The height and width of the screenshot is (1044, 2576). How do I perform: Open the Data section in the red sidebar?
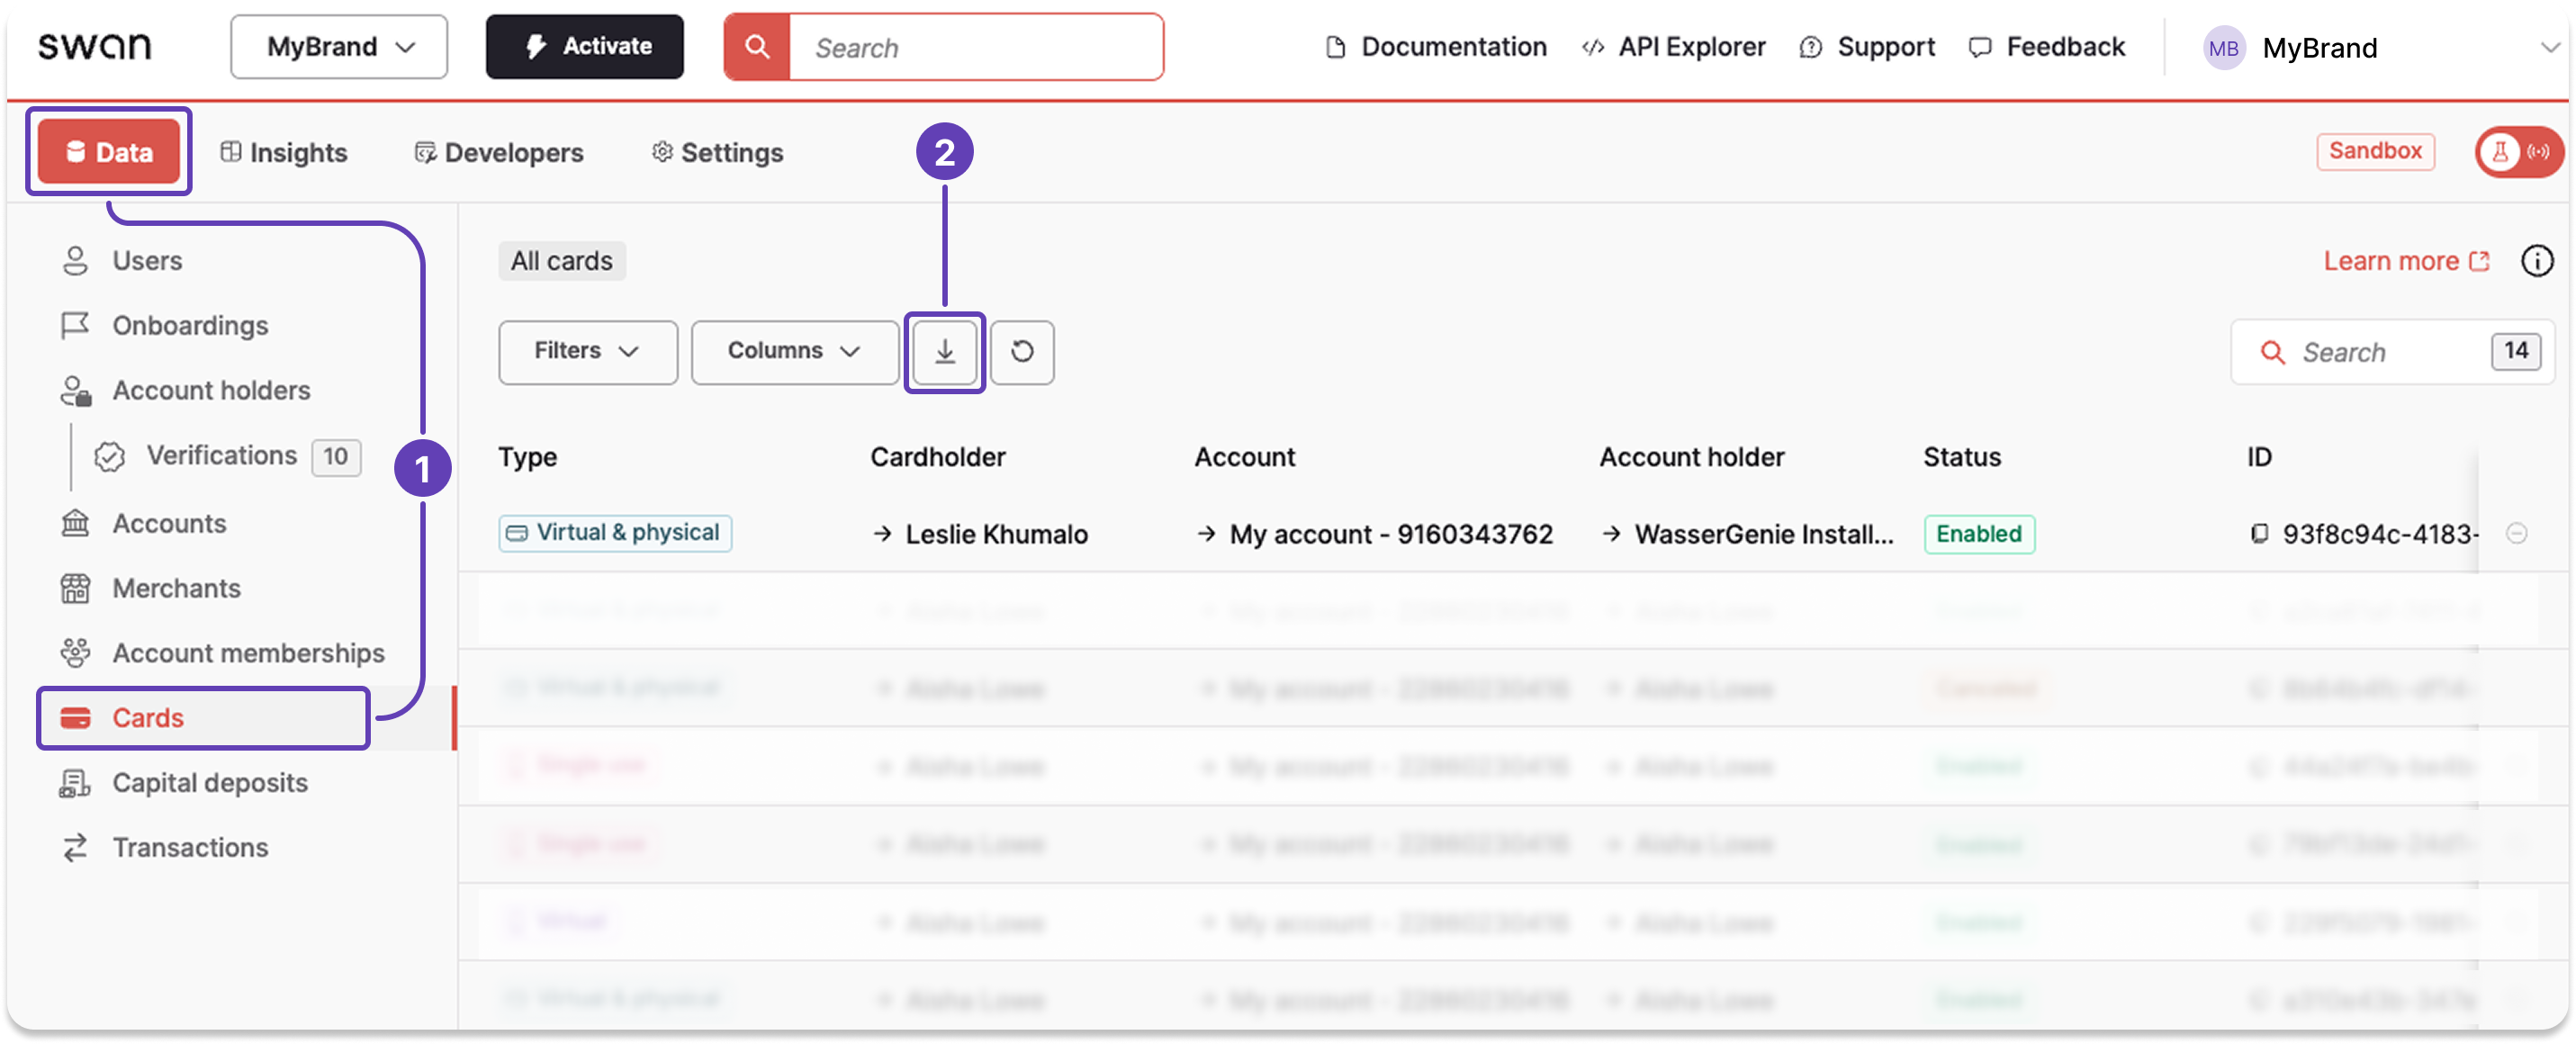click(x=108, y=152)
